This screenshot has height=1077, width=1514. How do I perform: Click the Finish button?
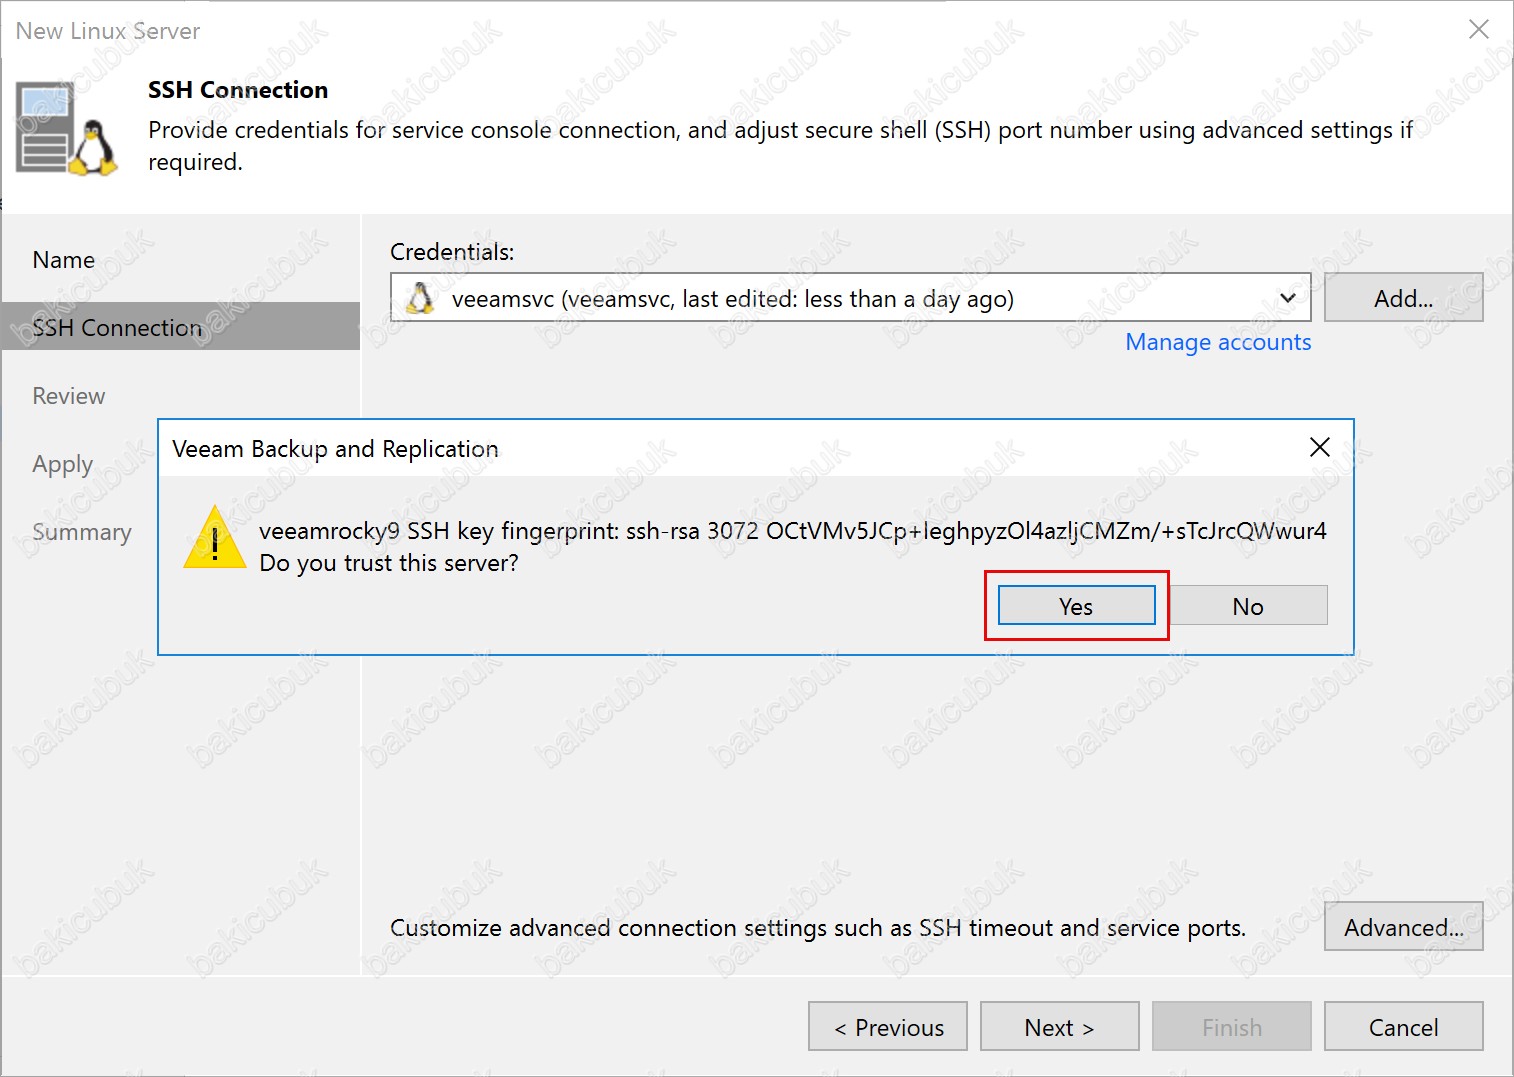pos(1232,1027)
